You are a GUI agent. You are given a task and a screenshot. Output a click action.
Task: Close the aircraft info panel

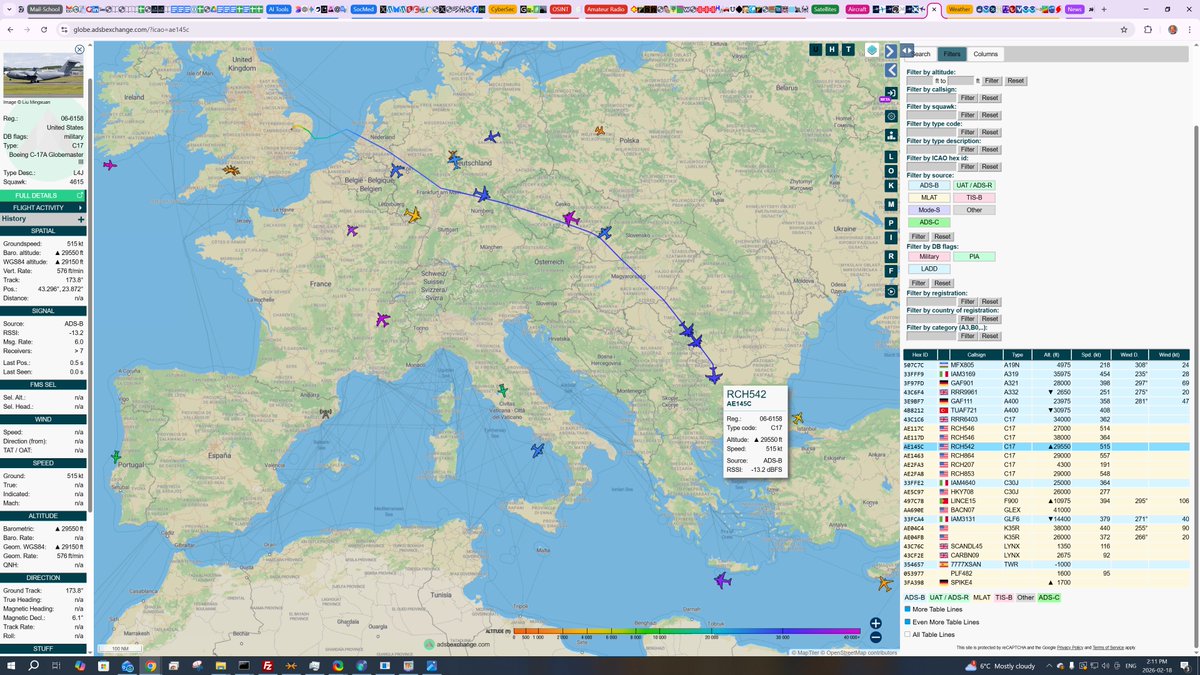click(x=79, y=49)
